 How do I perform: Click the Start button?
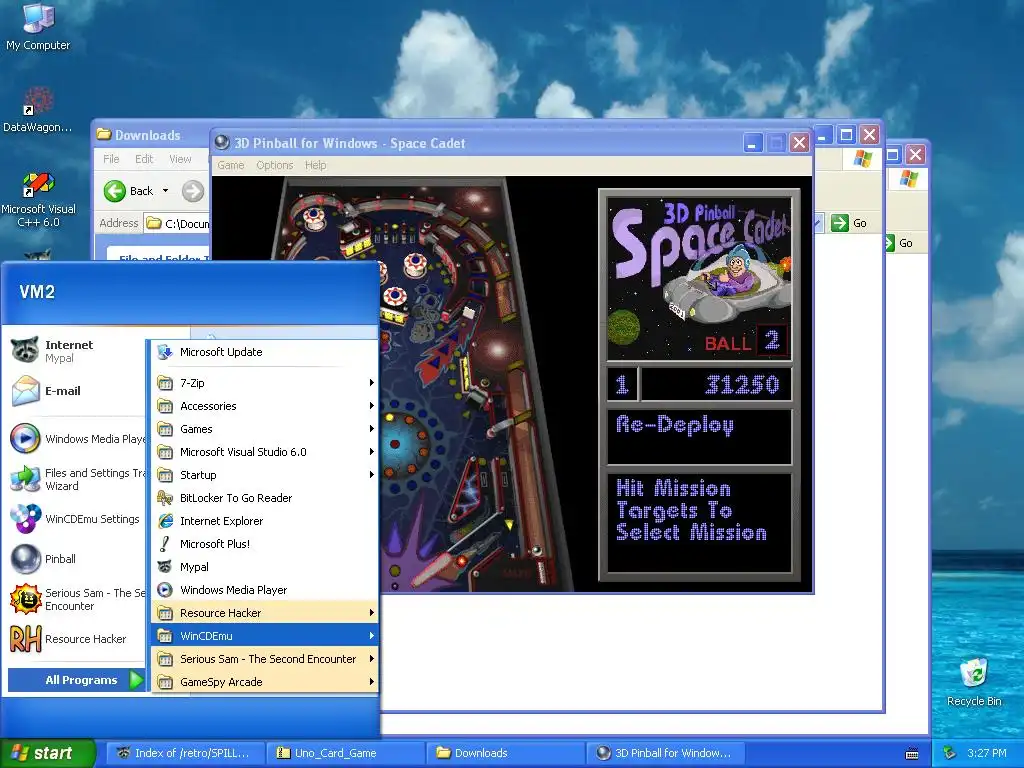coord(48,753)
